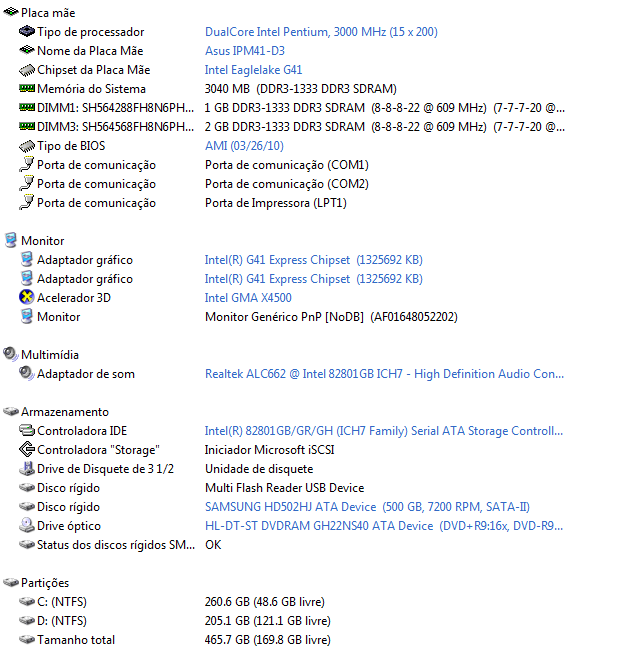The image size is (624, 664).
Task: Select the 'Armazenamento' section heading
Action: point(65,412)
